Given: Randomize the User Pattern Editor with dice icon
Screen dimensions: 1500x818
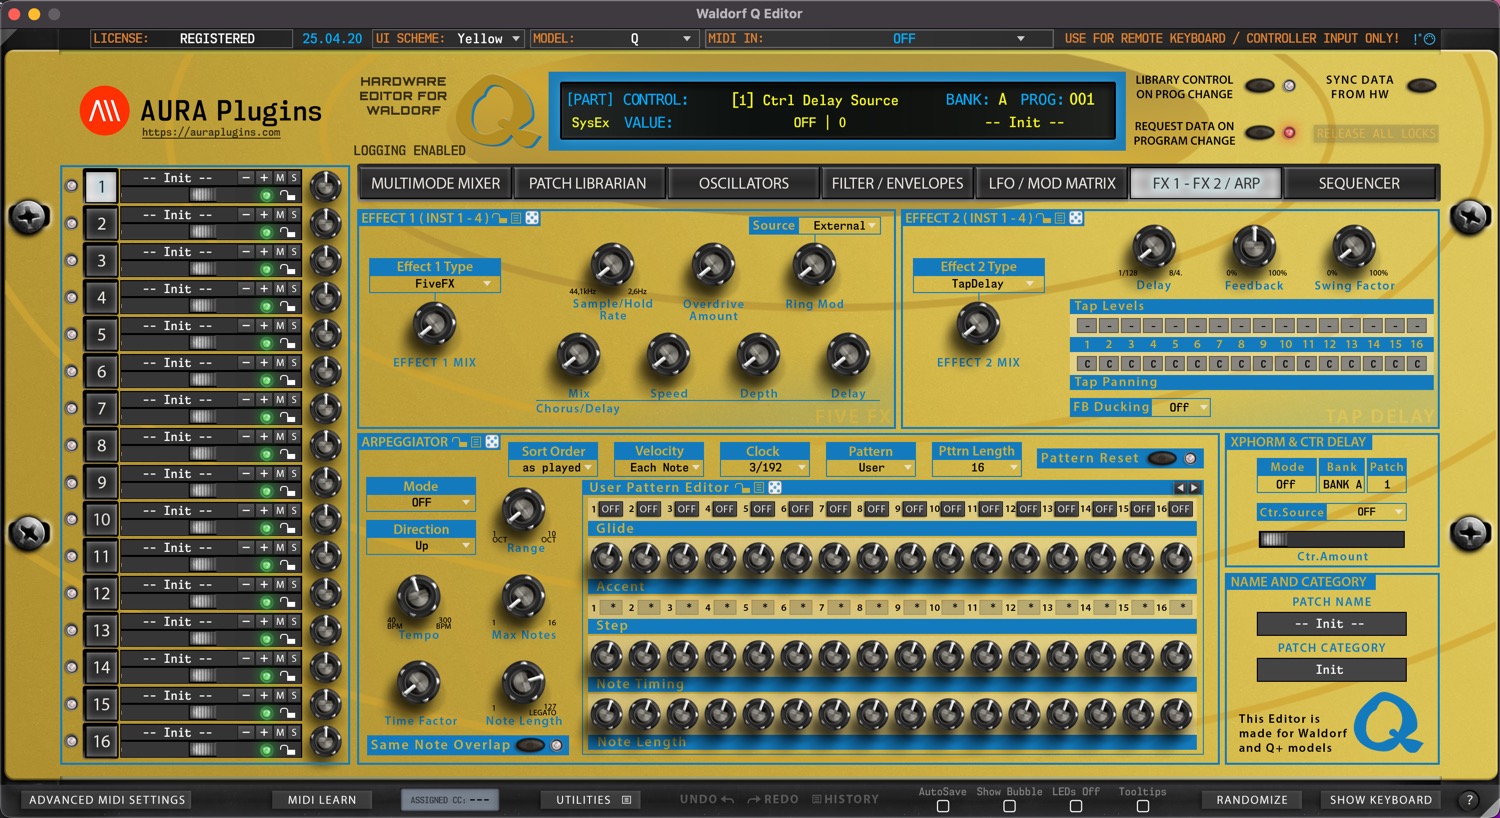Looking at the screenshot, I should coord(775,488).
